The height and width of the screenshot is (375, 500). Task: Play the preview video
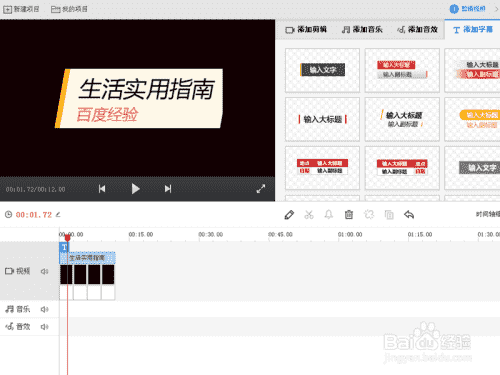pyautogui.click(x=135, y=189)
